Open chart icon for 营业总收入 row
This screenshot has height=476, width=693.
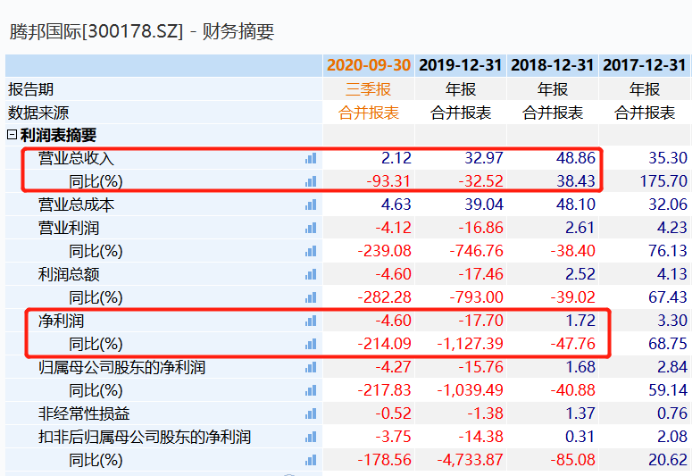(311, 158)
